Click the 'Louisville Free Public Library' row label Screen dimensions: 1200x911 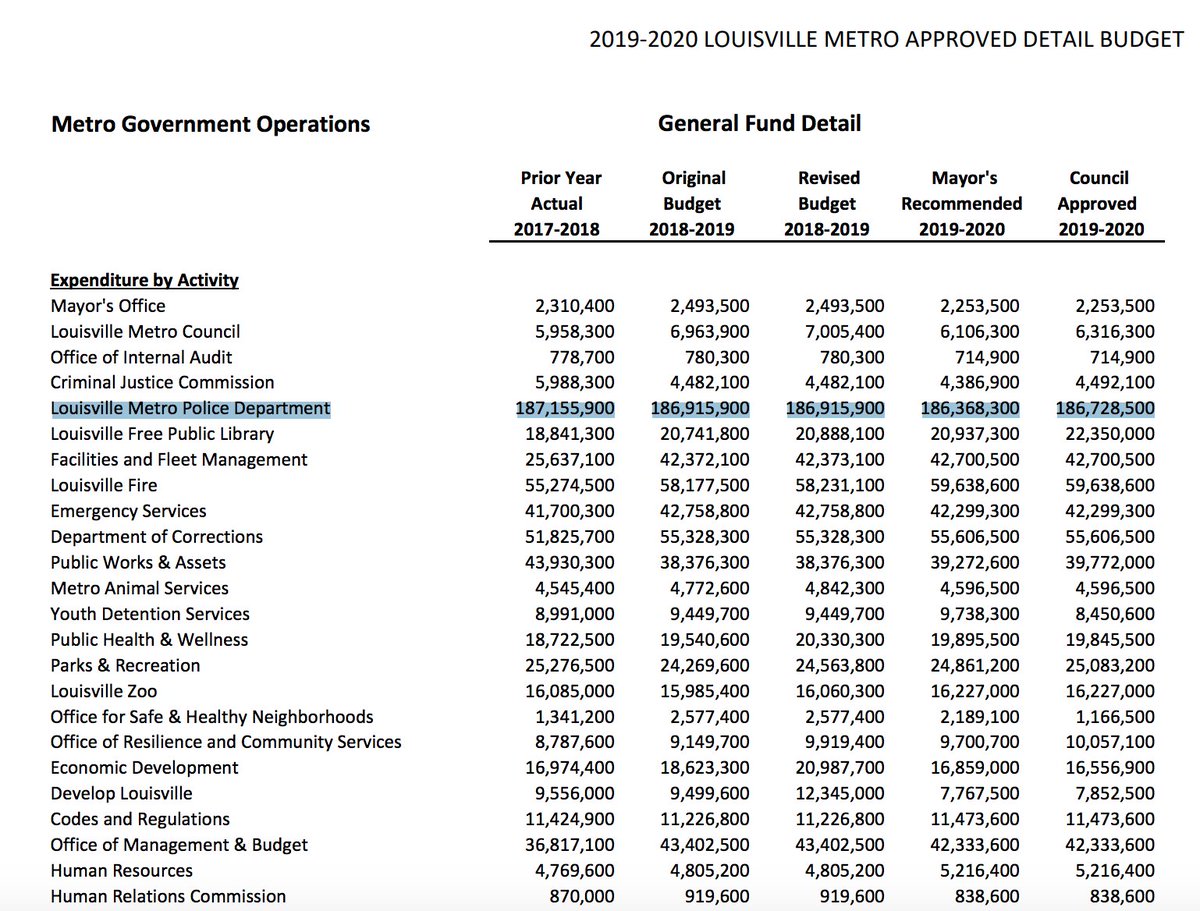(162, 434)
